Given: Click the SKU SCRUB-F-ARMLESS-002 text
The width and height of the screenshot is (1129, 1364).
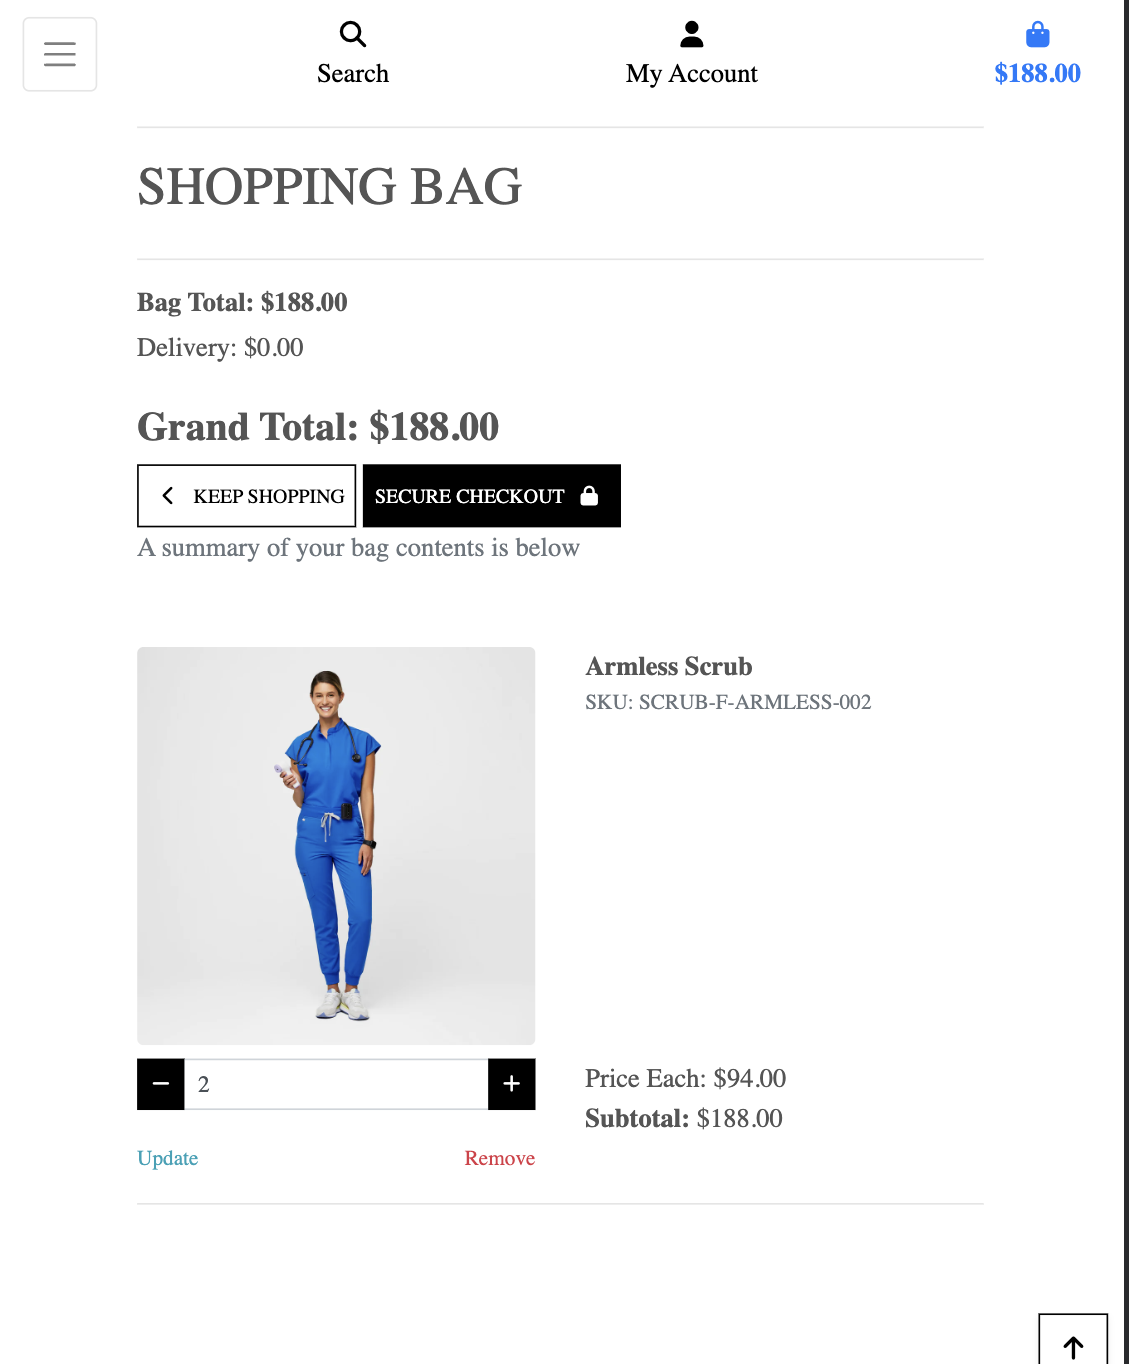Looking at the screenshot, I should coord(728,702).
